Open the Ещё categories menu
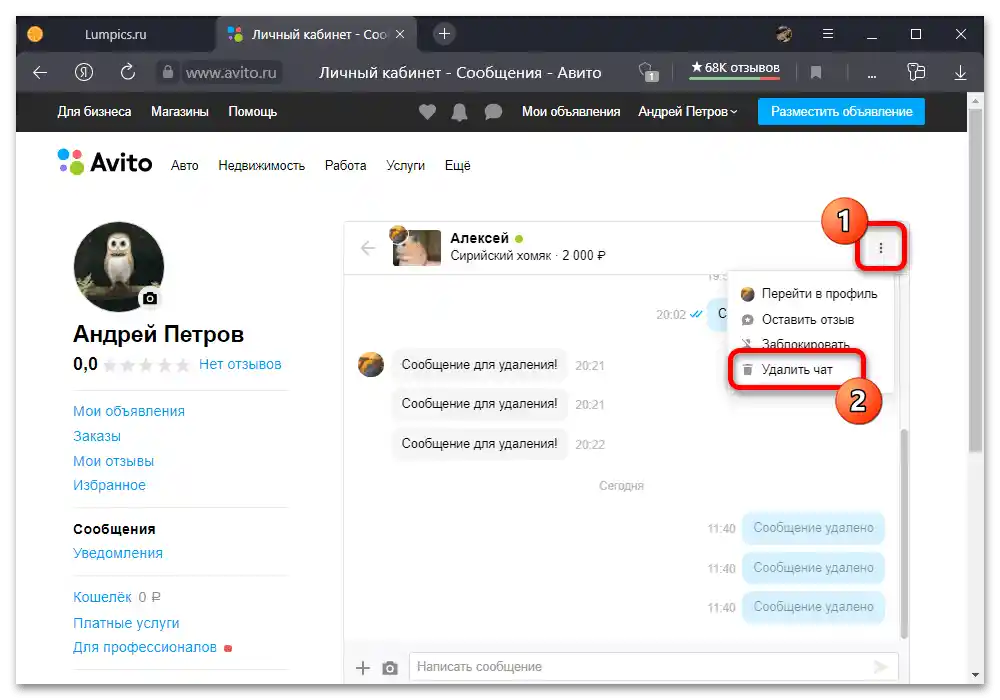 457,166
